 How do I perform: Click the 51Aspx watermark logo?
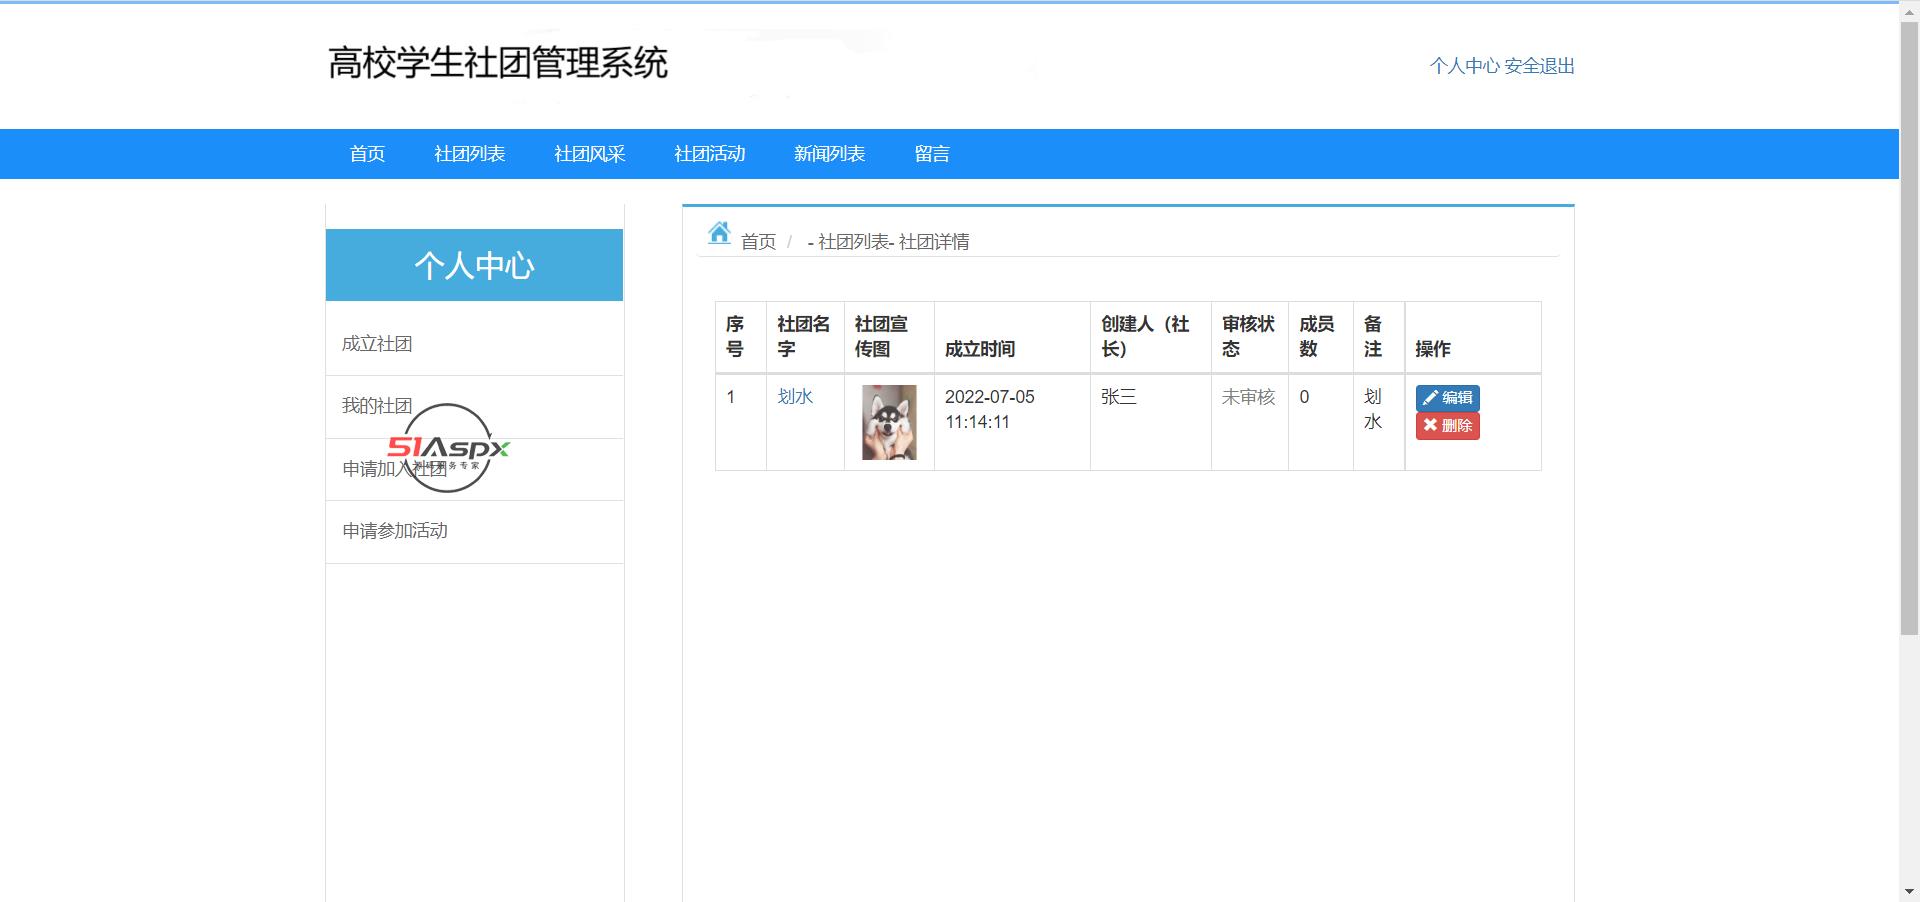pos(449,447)
